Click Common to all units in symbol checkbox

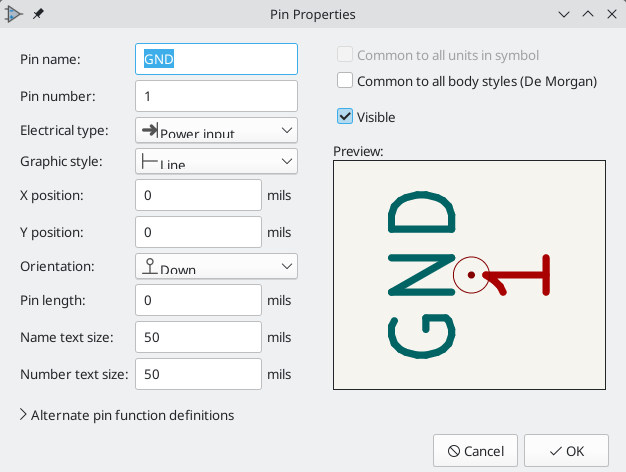tap(345, 54)
